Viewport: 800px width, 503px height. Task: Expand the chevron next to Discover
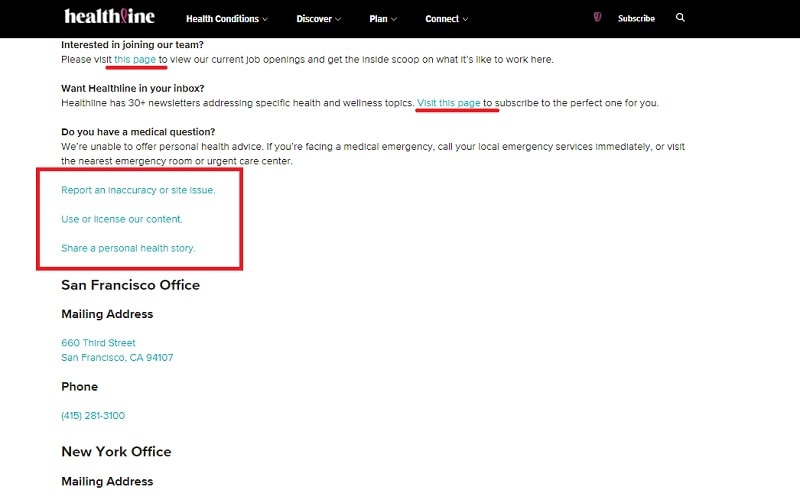pos(338,19)
